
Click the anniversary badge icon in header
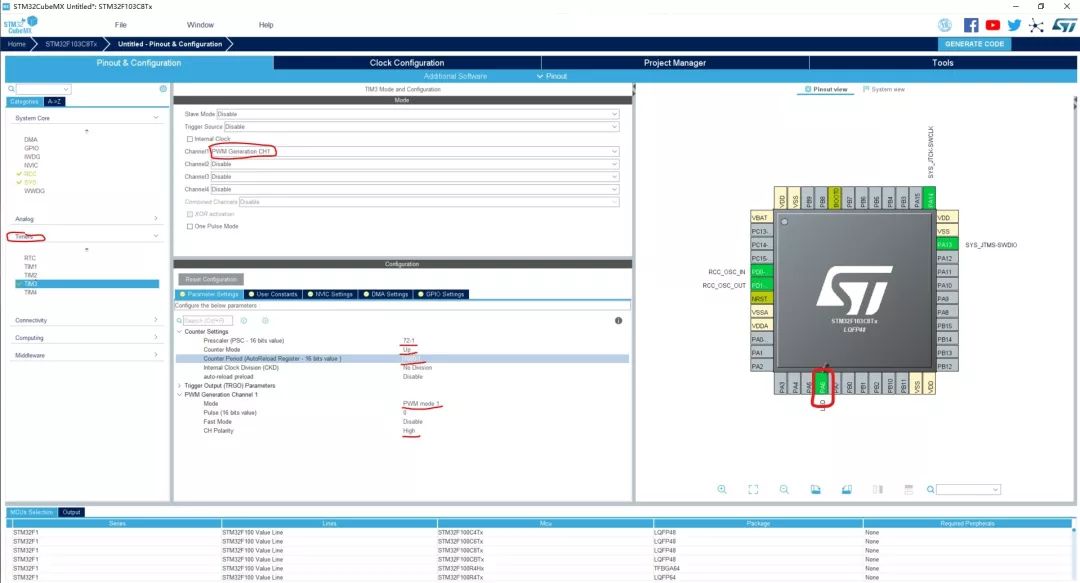(945, 25)
